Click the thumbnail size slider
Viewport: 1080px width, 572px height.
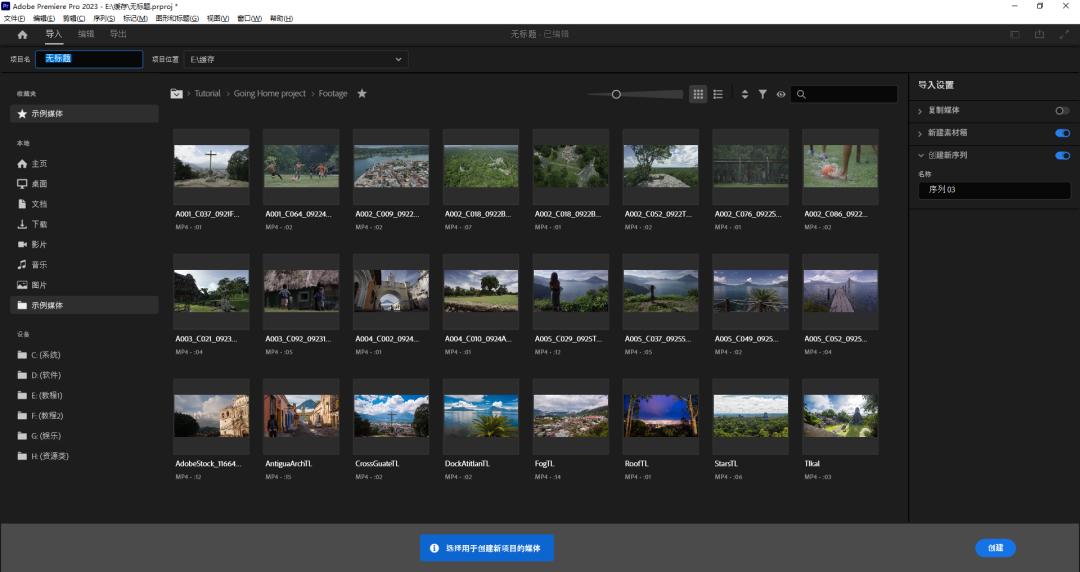(616, 94)
